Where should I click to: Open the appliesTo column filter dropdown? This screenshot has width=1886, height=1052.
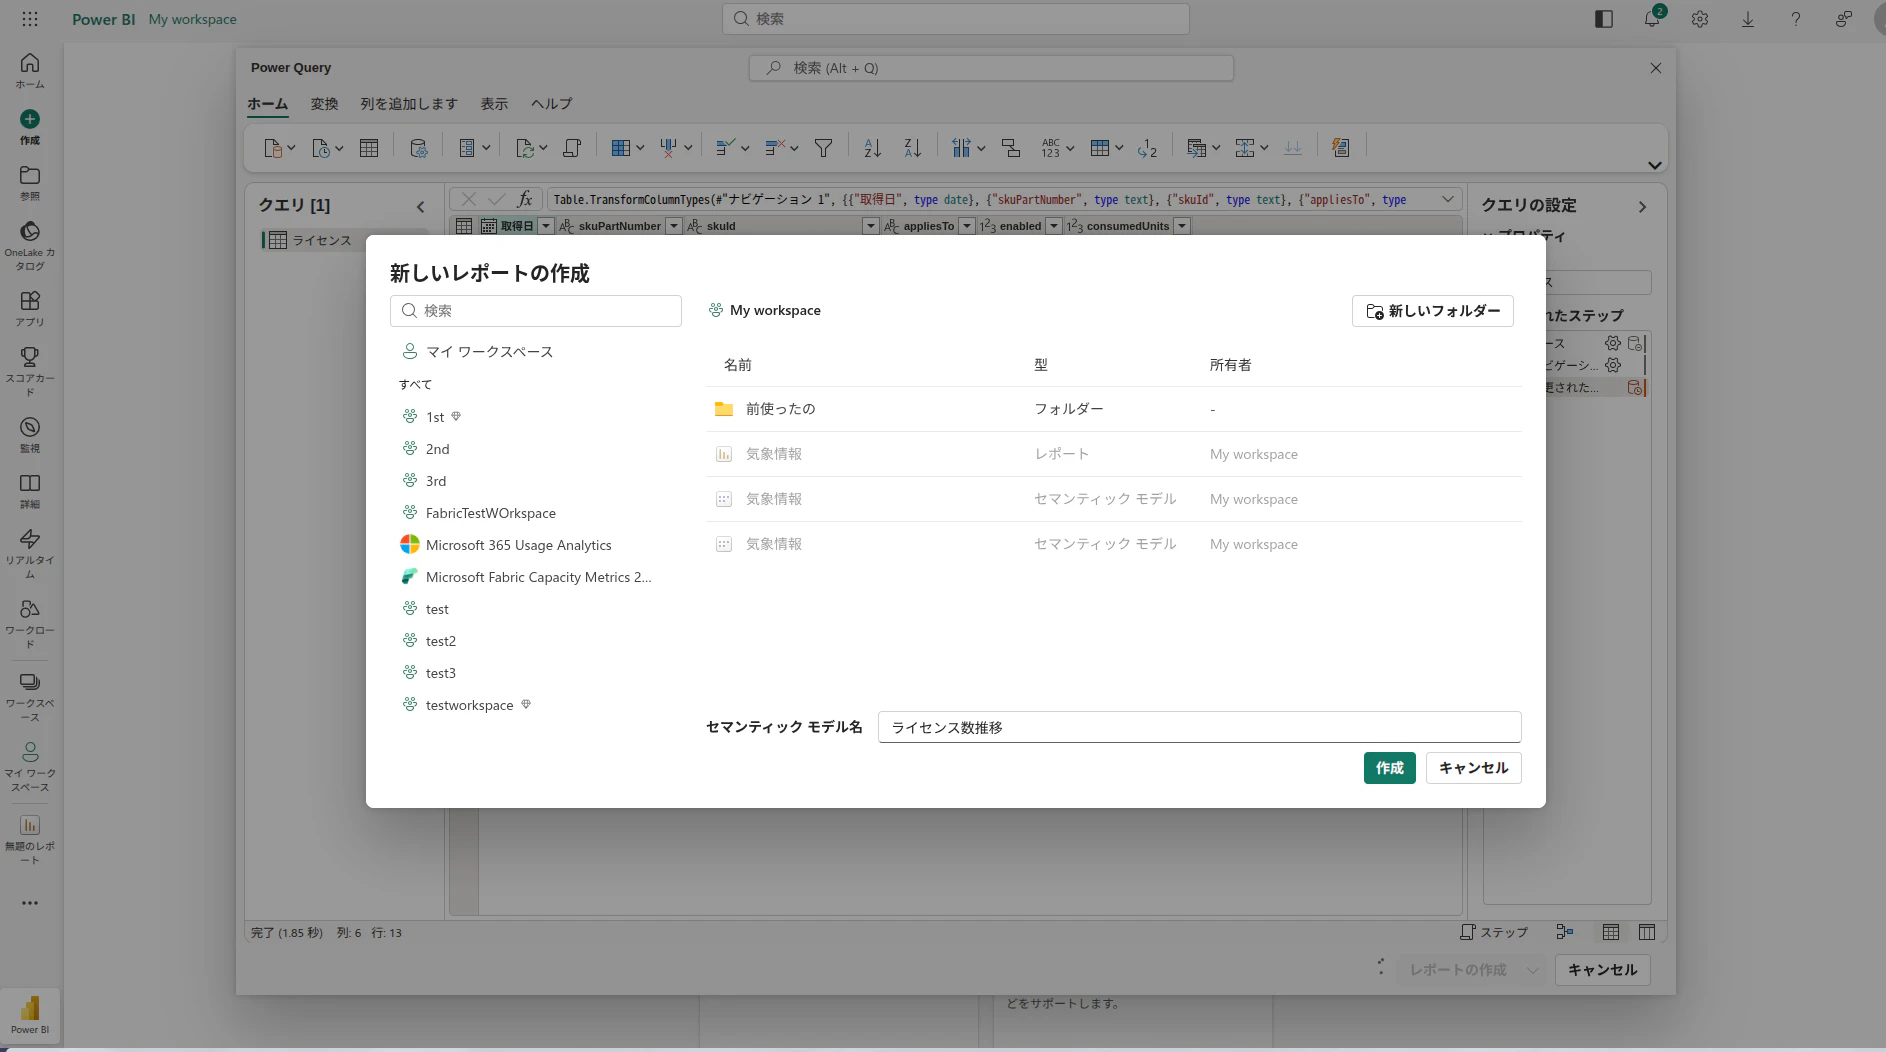tap(967, 226)
